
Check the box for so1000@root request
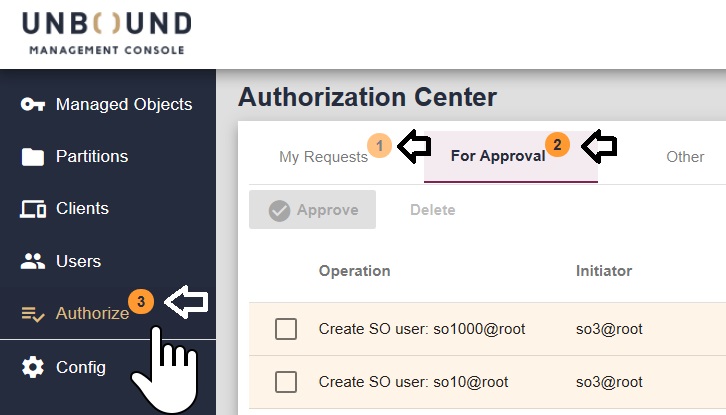[286, 329]
